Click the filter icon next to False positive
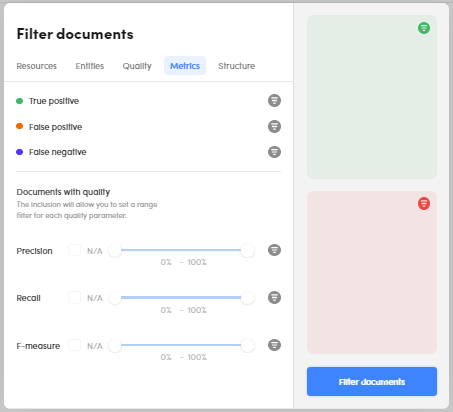This screenshot has height=412, width=453. click(274, 126)
